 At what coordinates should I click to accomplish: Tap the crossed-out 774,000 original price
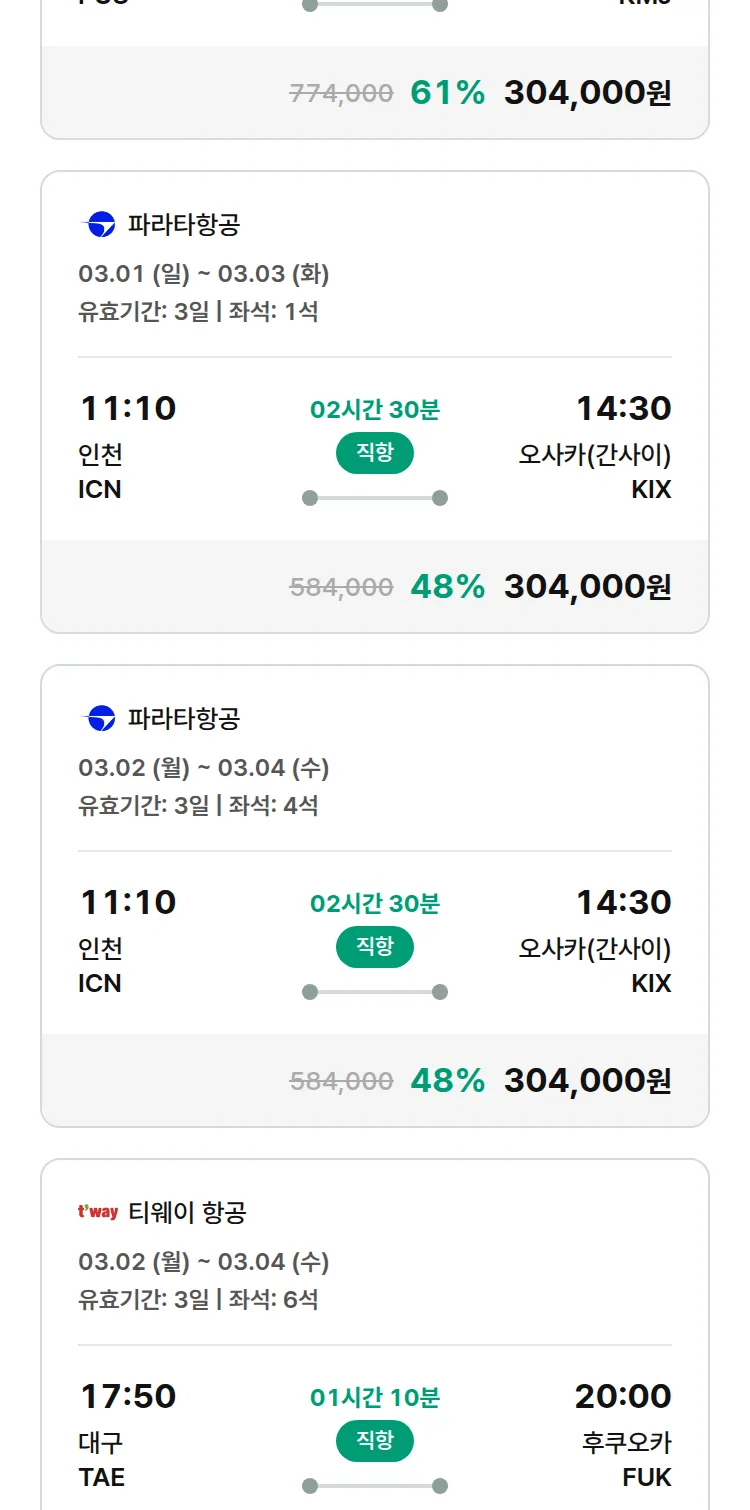click(341, 94)
